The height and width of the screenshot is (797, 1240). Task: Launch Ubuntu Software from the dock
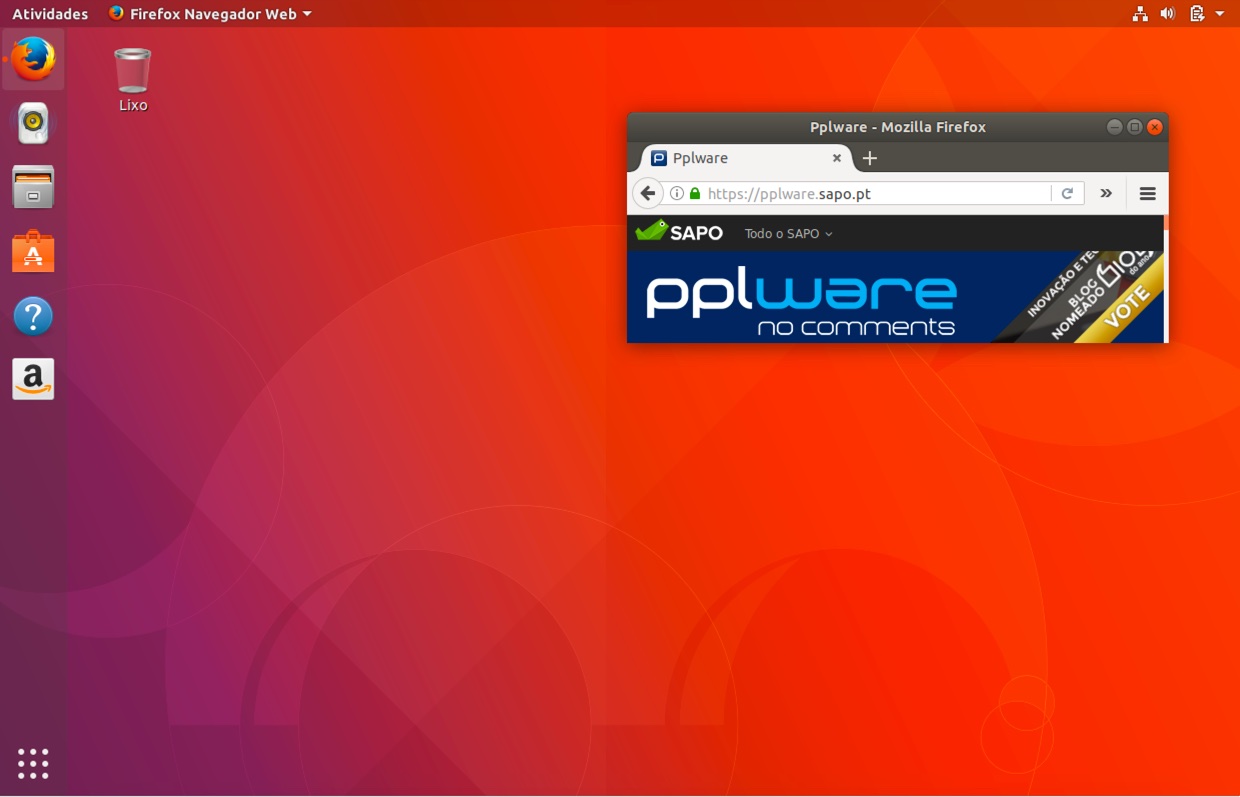click(x=33, y=251)
